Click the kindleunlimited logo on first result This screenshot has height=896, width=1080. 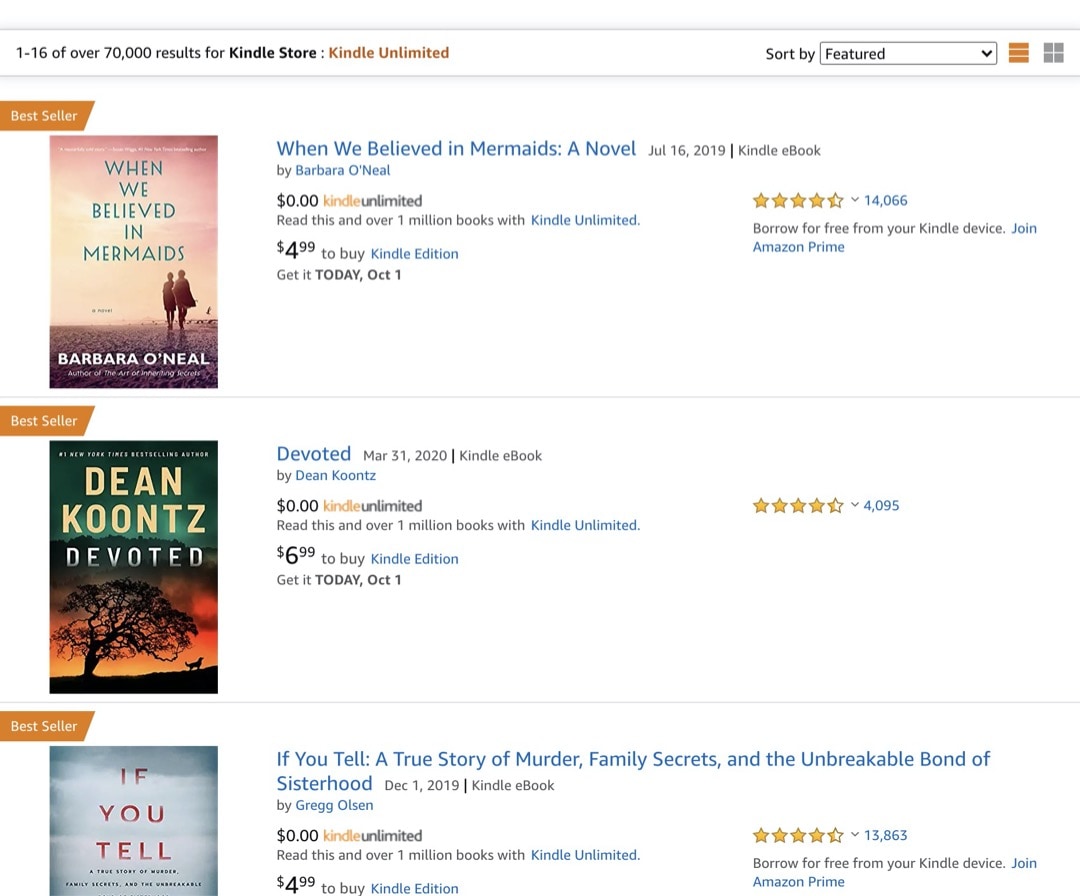[x=372, y=199]
